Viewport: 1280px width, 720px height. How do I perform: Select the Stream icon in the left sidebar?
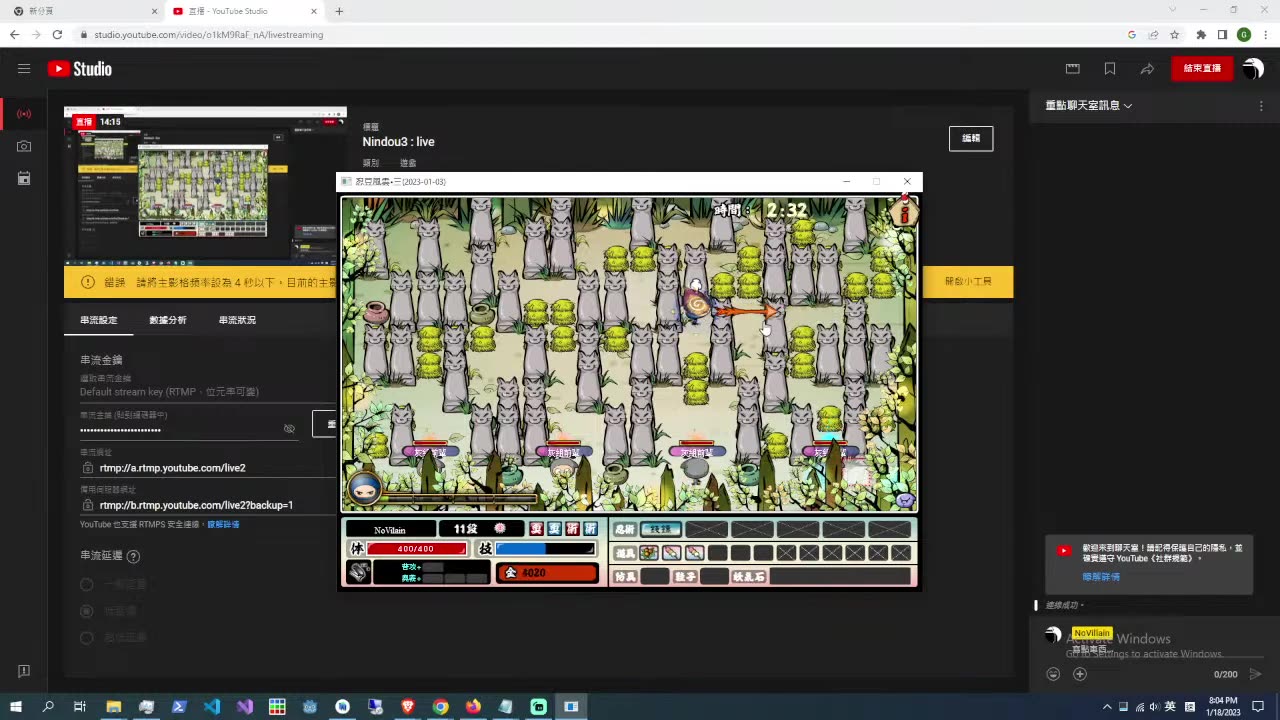(24, 113)
